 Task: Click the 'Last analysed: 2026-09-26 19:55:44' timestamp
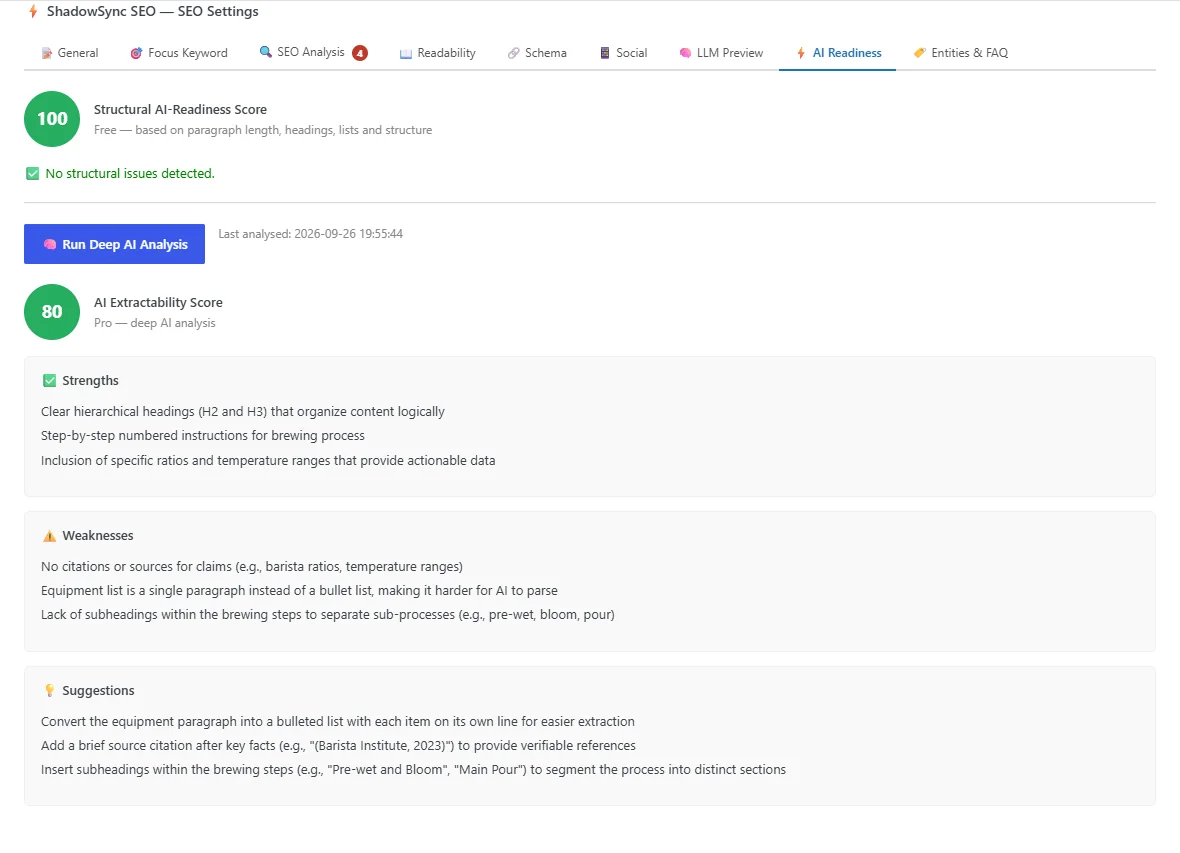pyautogui.click(x=311, y=233)
